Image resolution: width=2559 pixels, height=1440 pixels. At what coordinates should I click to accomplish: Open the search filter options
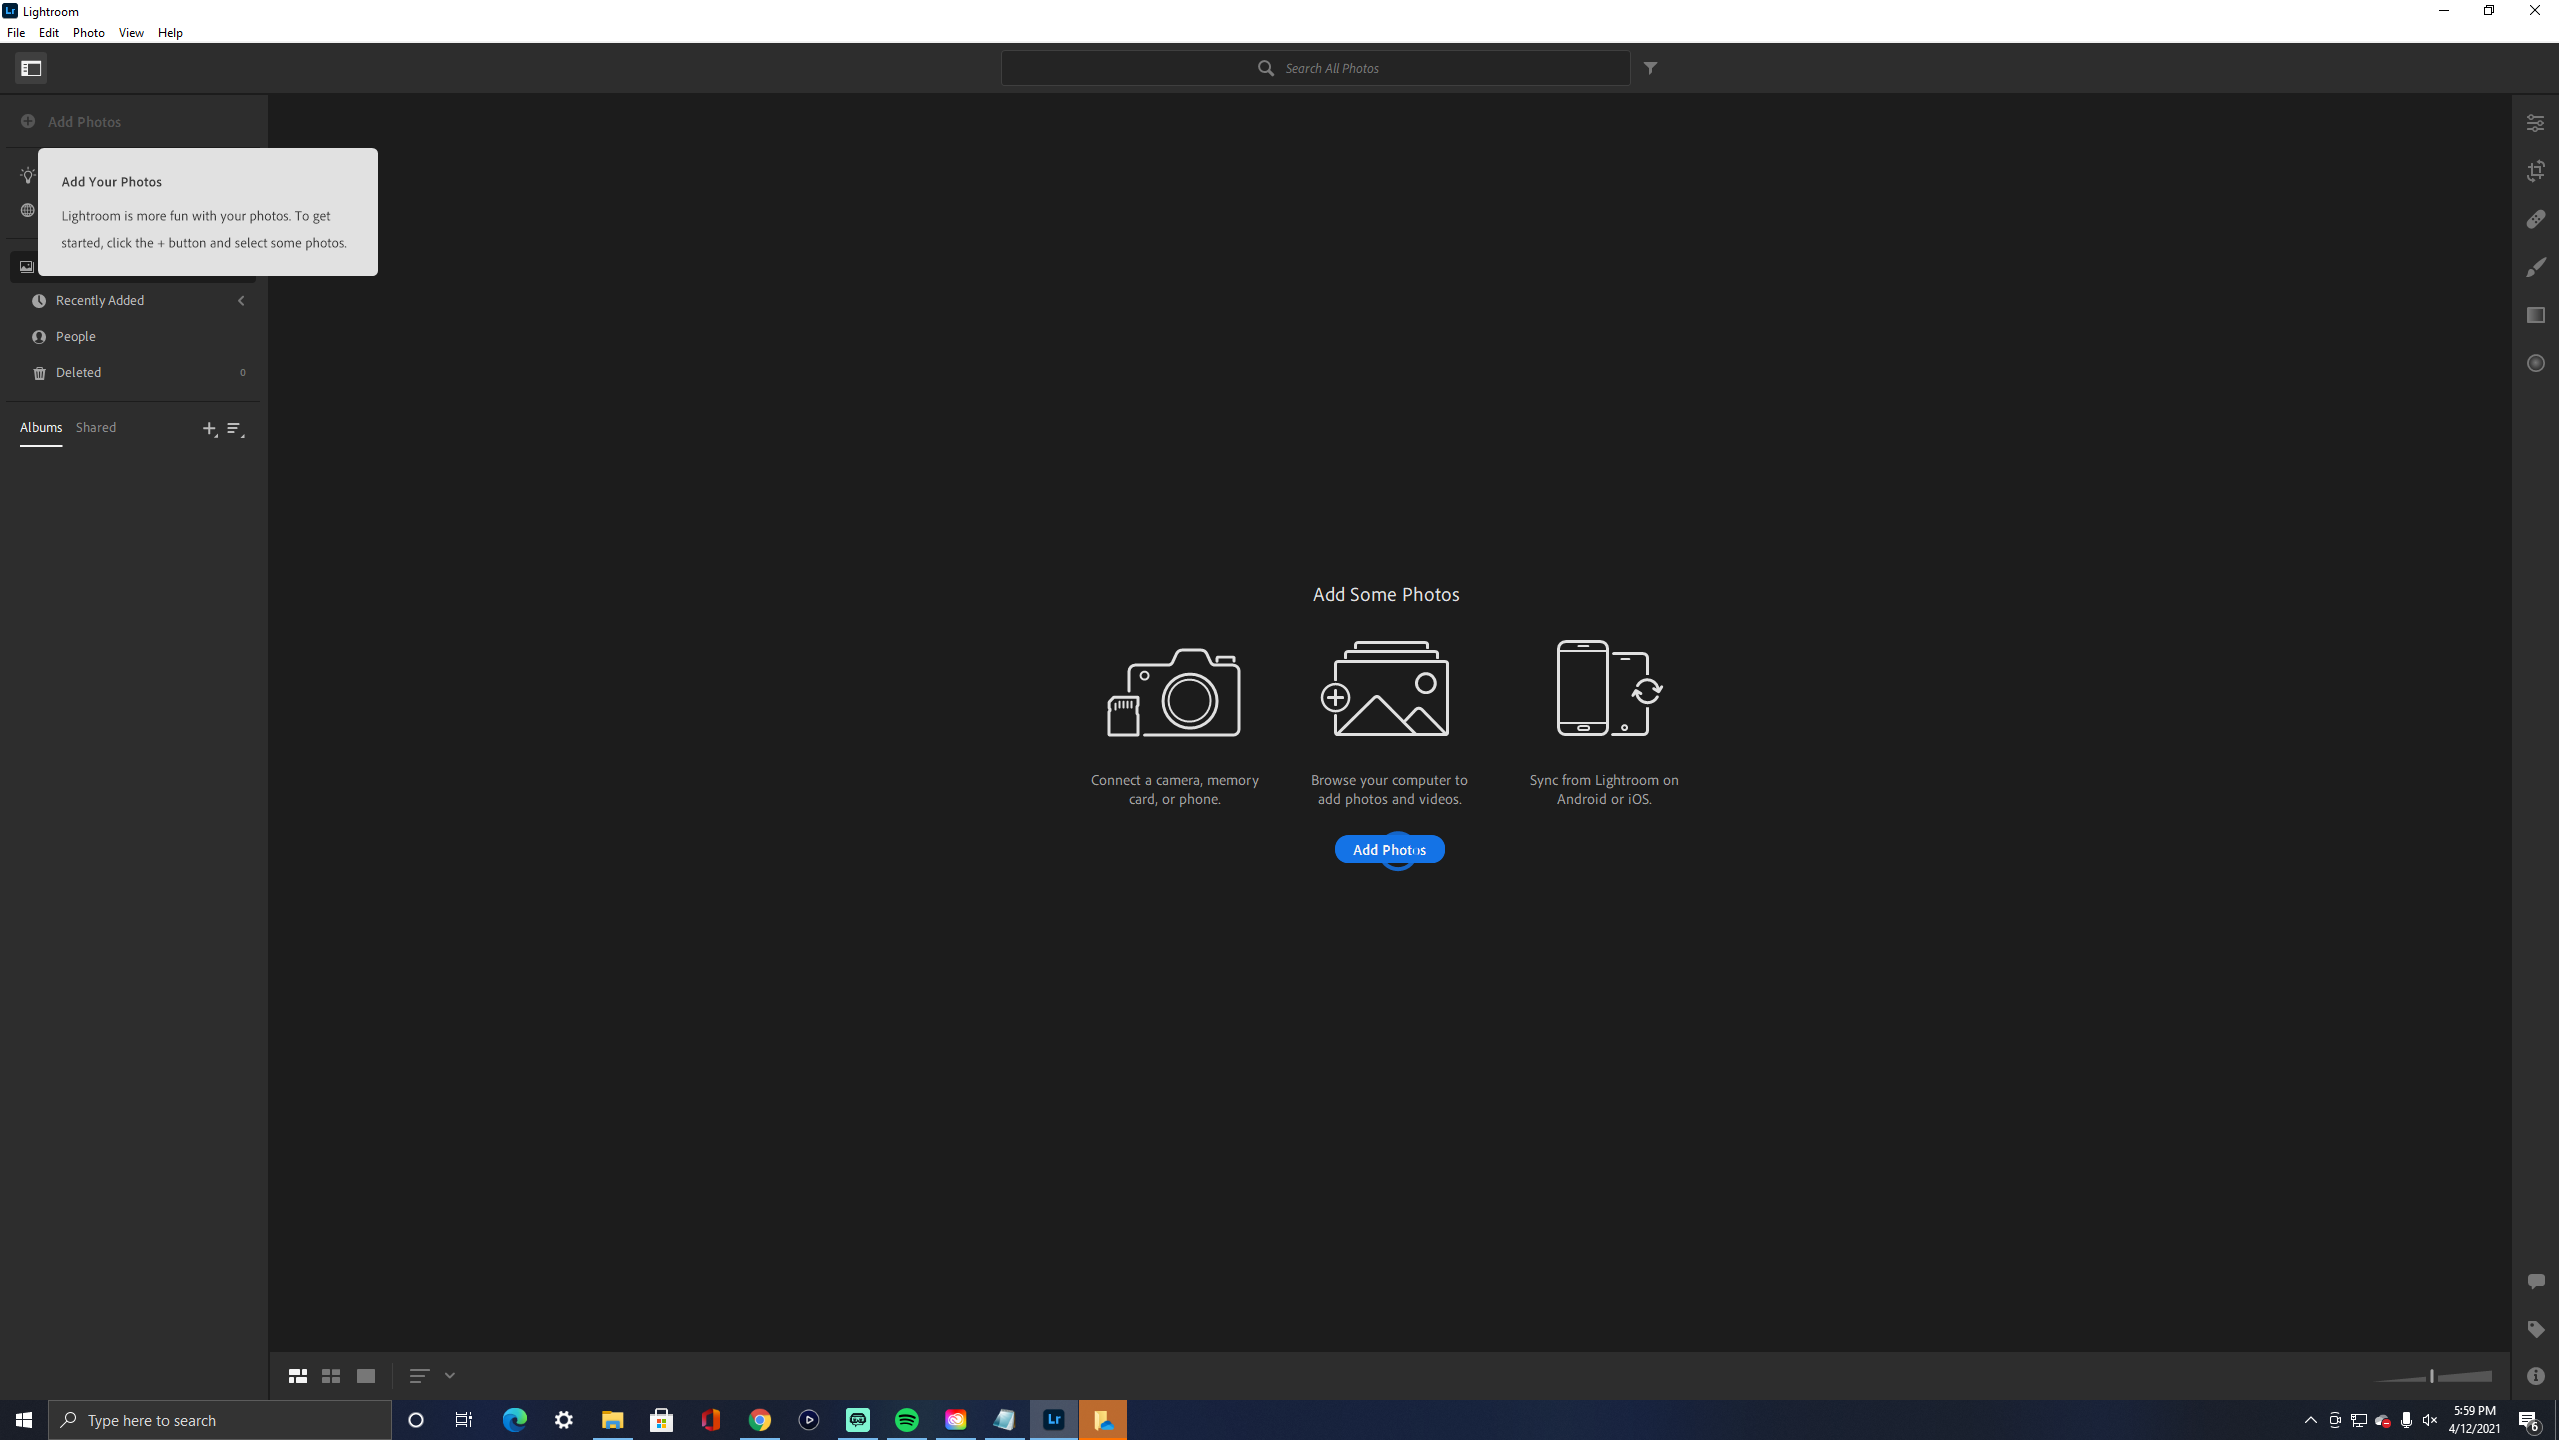(1649, 68)
